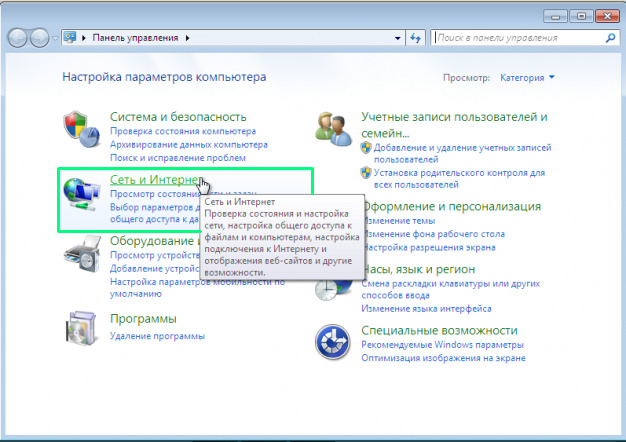This screenshot has width=626, height=442.
Task: Expand the address bar history dropdown arrow
Action: tap(396, 38)
